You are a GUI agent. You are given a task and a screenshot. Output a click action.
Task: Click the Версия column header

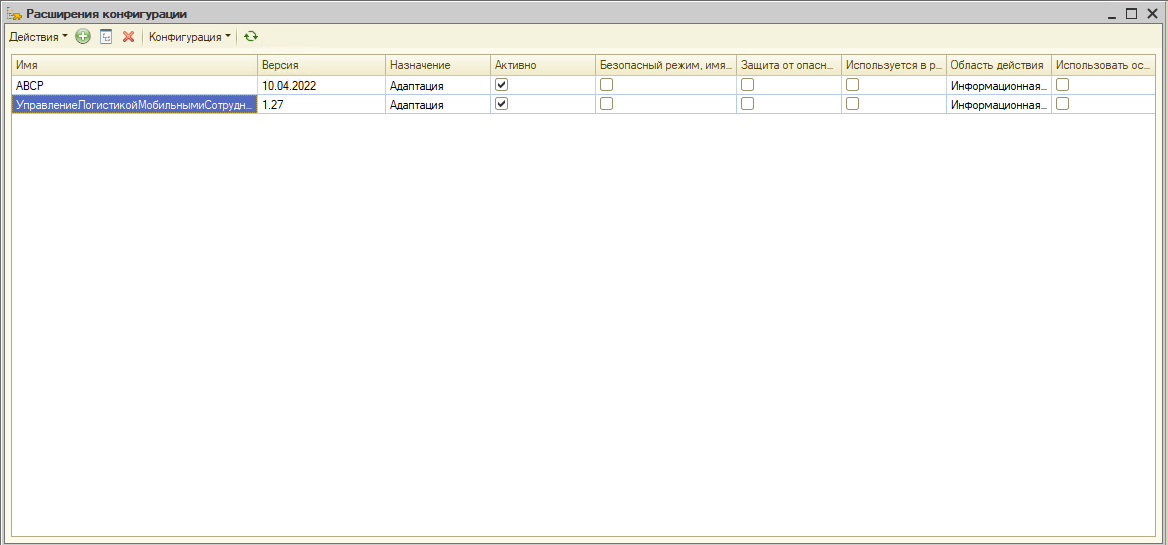click(x=320, y=65)
